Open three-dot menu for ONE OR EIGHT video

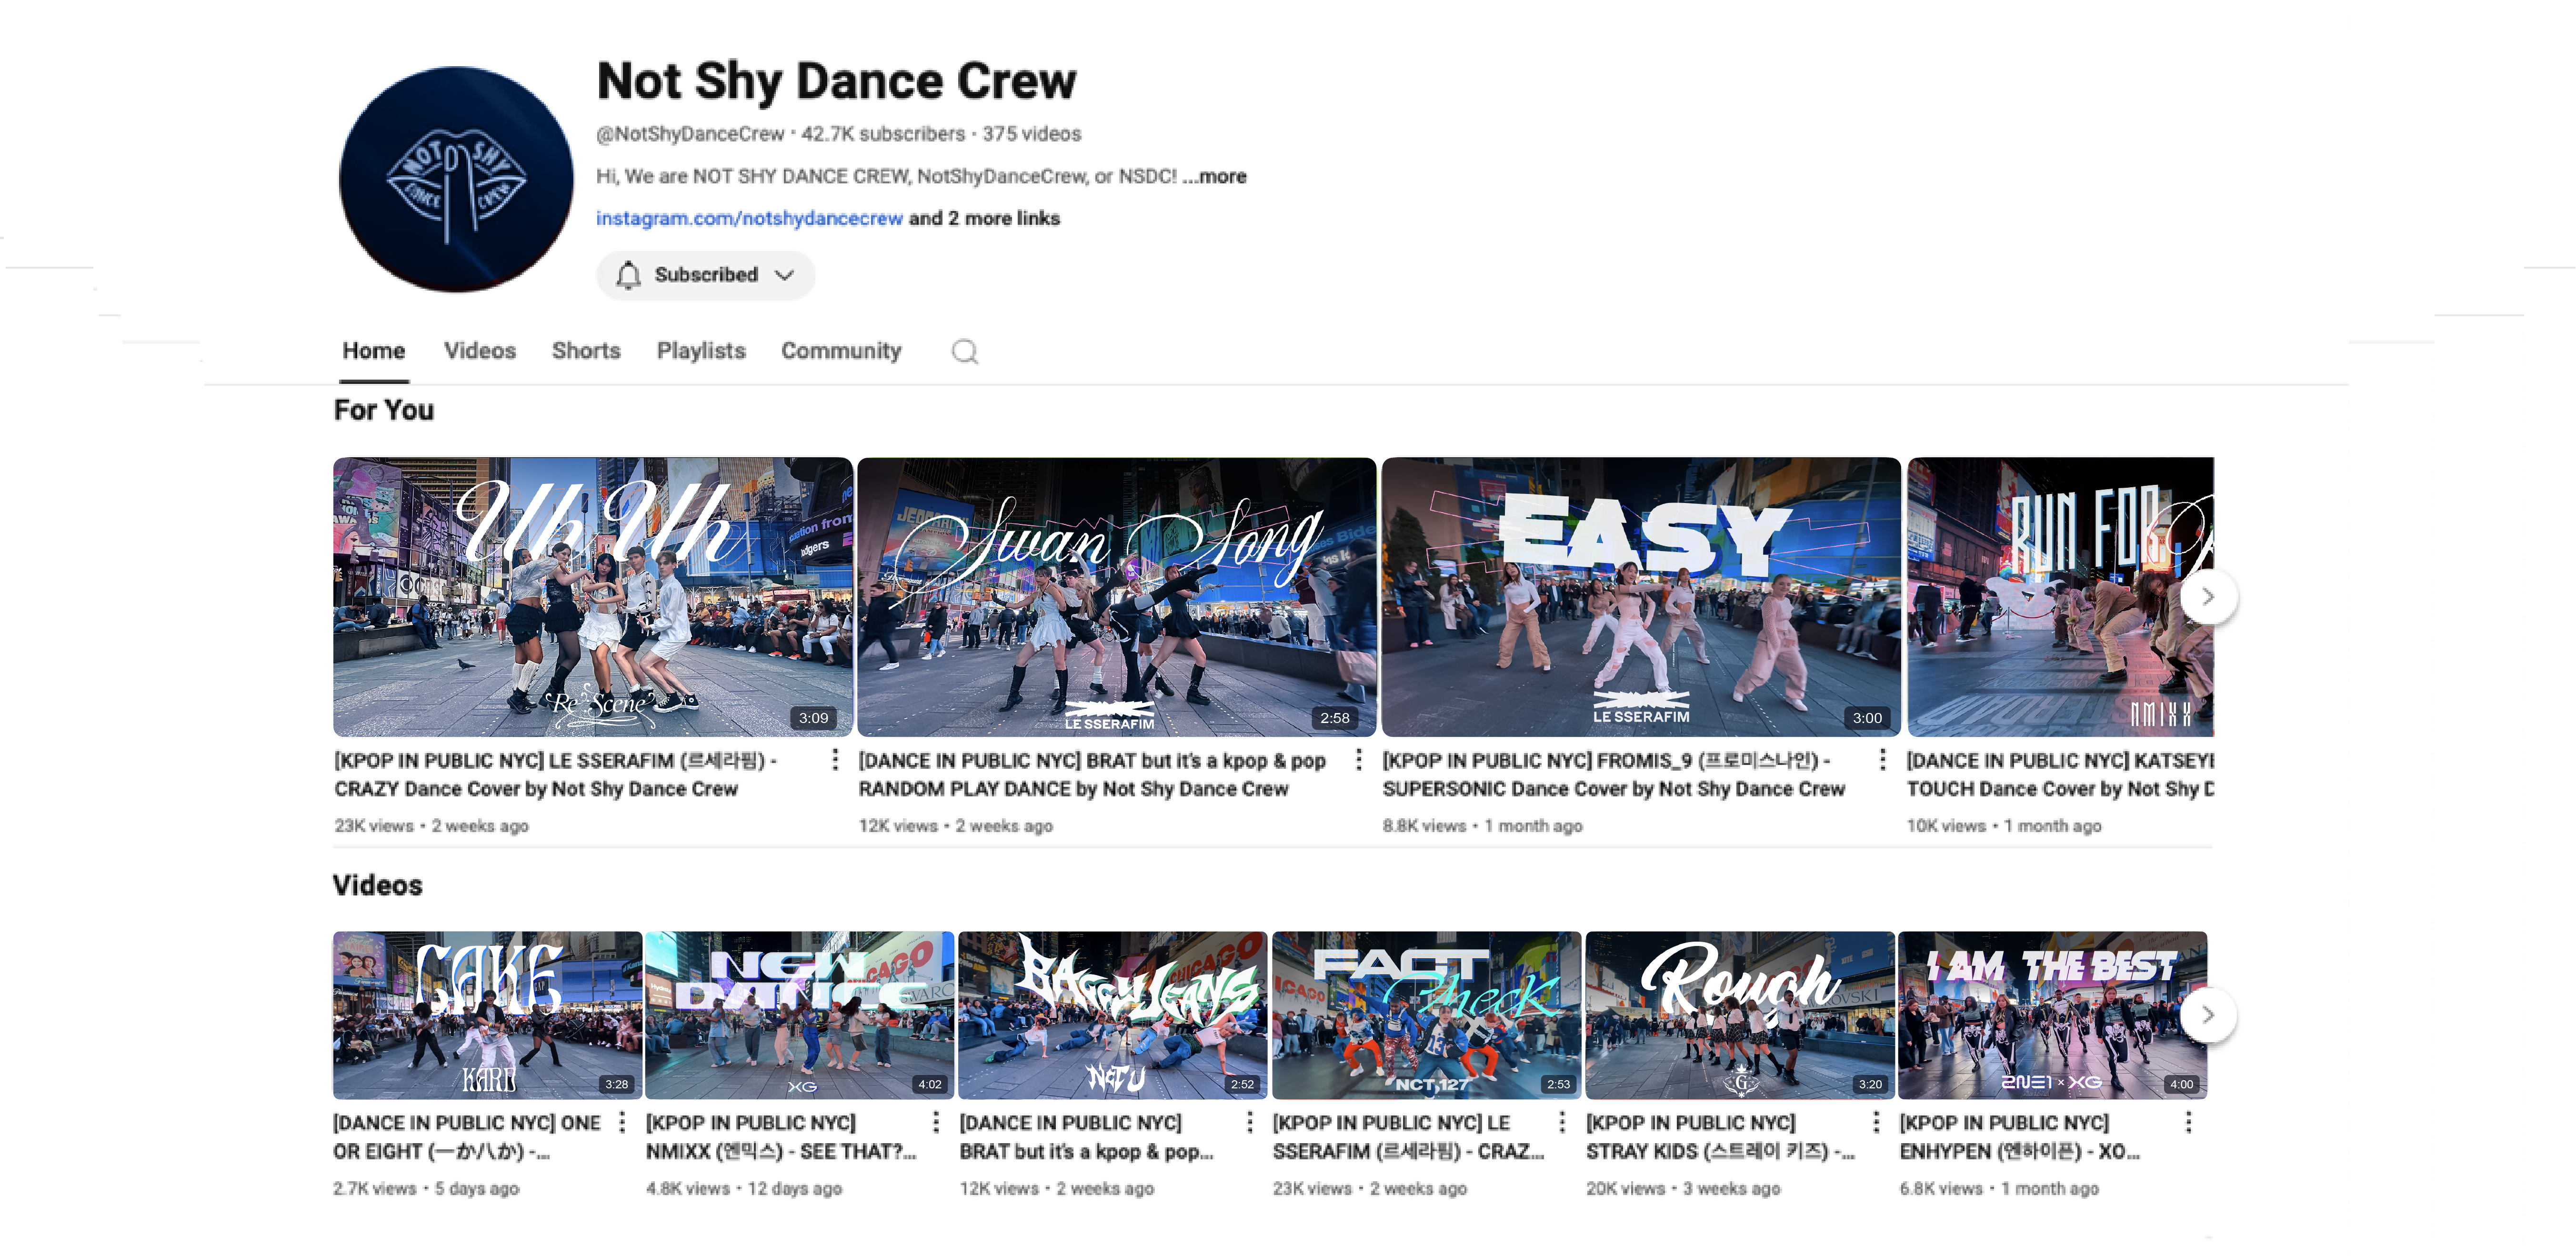click(622, 1122)
